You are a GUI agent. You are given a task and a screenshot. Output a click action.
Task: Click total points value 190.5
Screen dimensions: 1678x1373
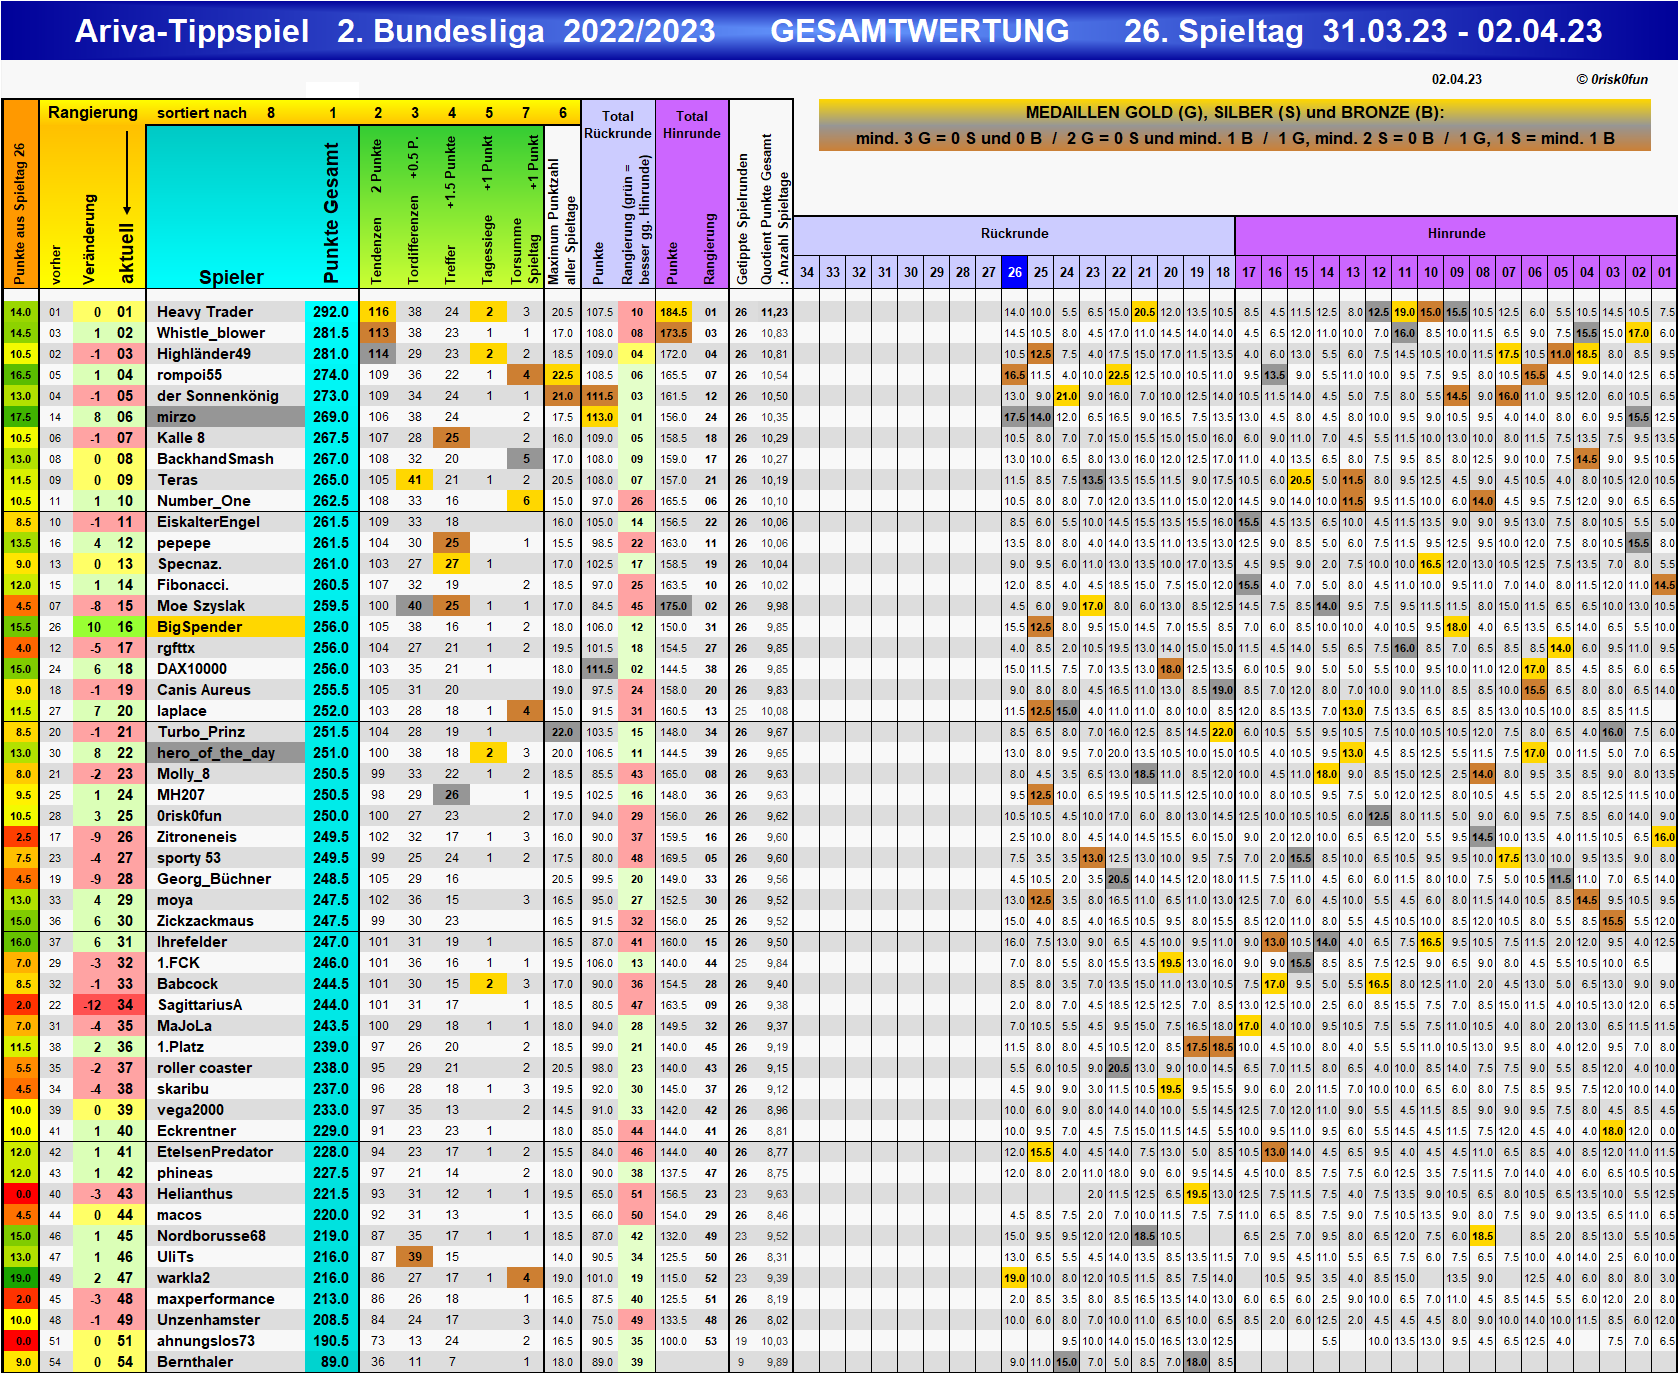(331, 1341)
